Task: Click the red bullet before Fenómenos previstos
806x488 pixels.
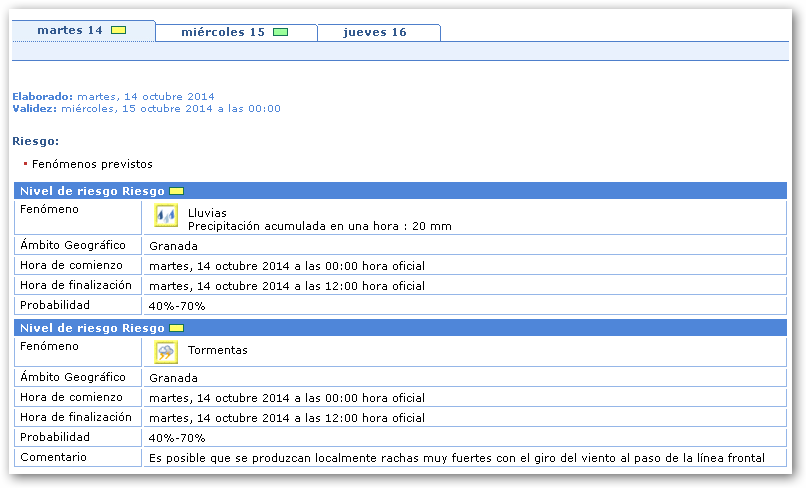Action: point(25,163)
